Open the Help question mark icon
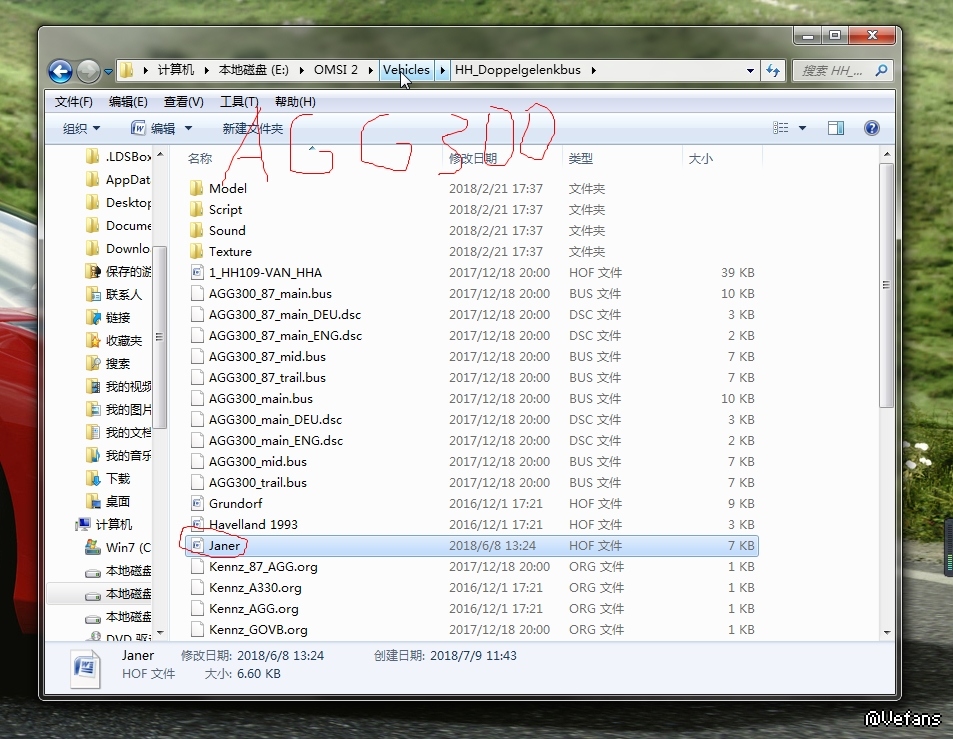The height and width of the screenshot is (739, 953). click(x=872, y=128)
